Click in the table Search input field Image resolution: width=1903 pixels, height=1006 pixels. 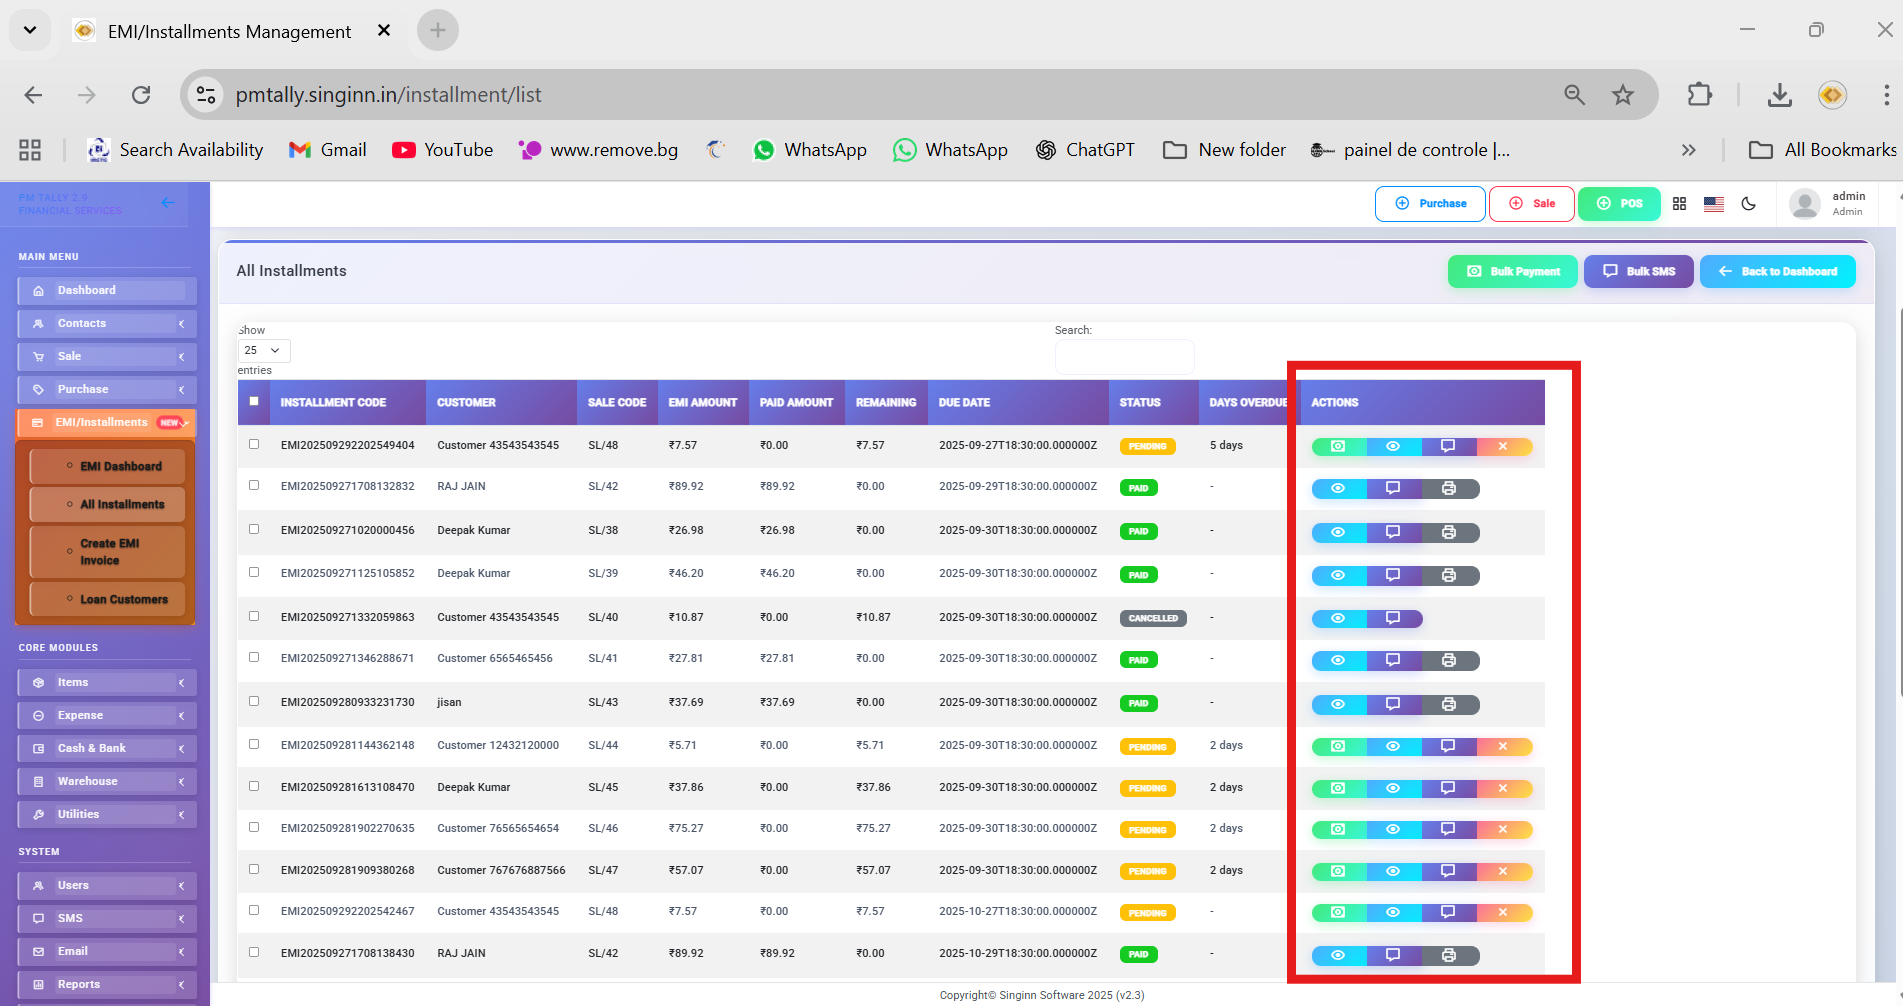coord(1124,356)
